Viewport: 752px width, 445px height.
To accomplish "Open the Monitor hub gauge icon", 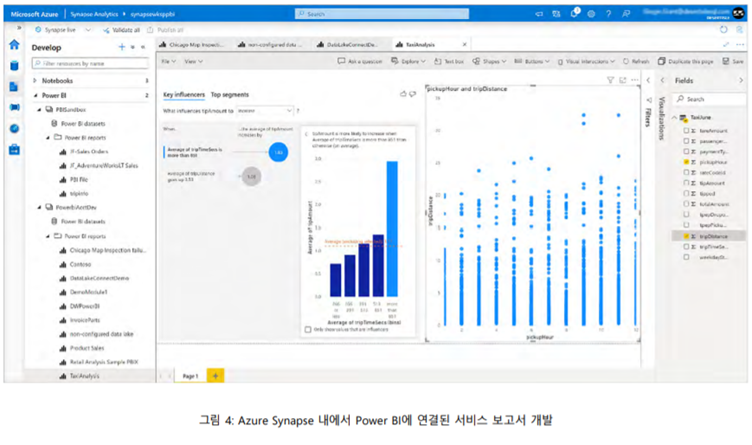I will [14, 129].
